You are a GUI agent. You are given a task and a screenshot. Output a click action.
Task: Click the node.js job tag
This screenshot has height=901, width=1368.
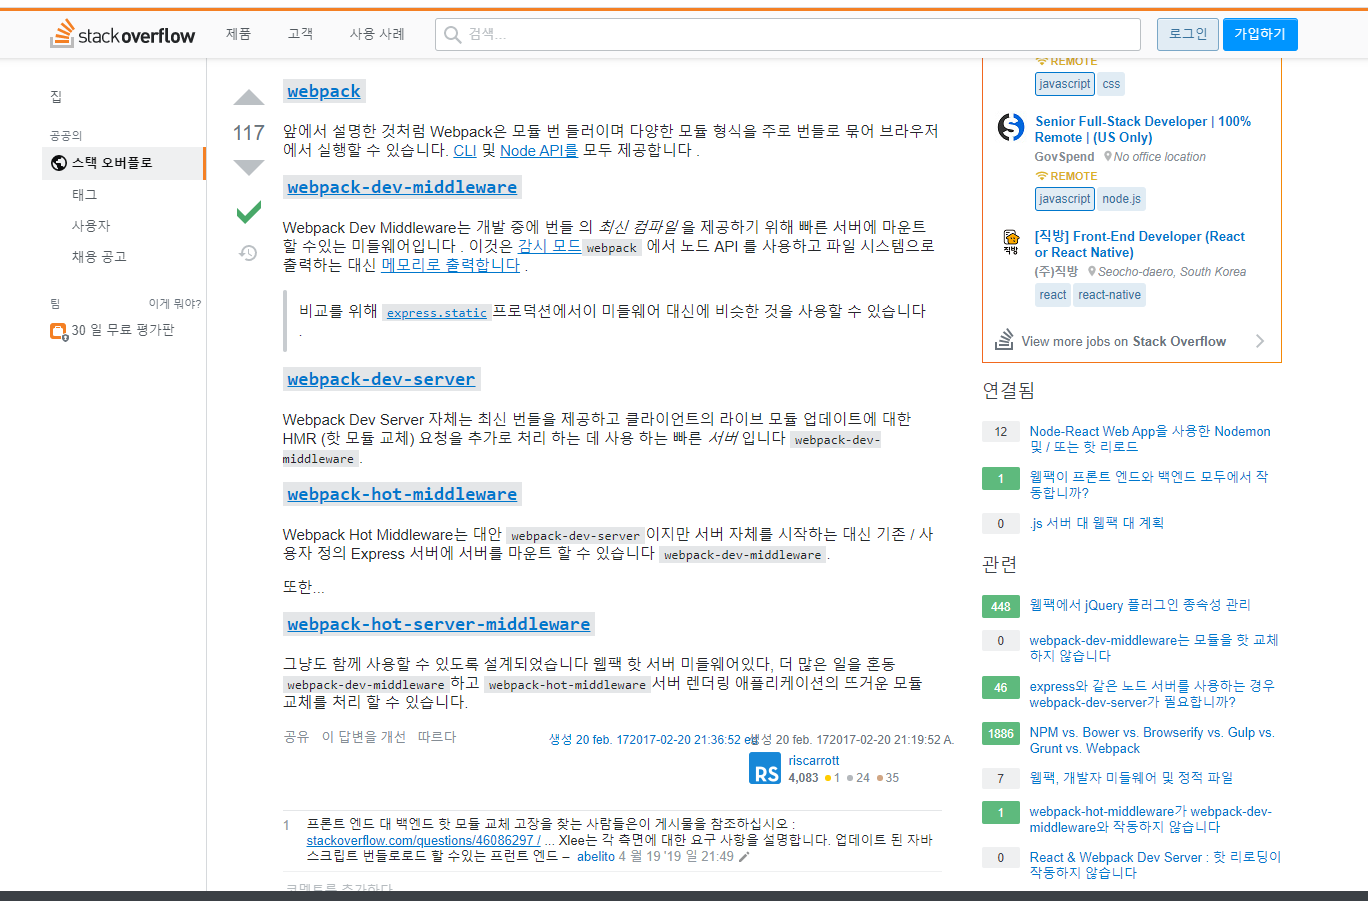coord(1122,199)
